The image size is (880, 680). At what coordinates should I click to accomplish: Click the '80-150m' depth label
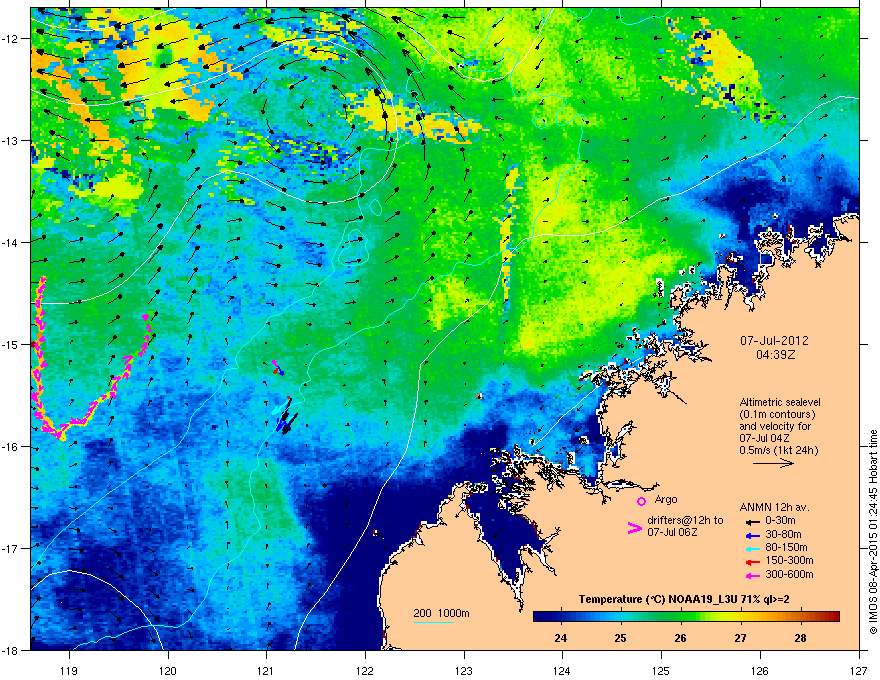[x=786, y=547]
